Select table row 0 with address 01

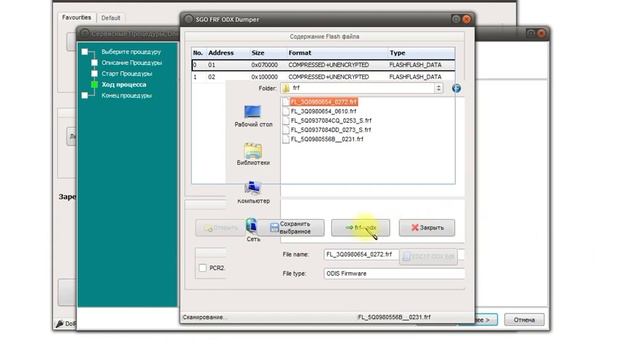323,65
